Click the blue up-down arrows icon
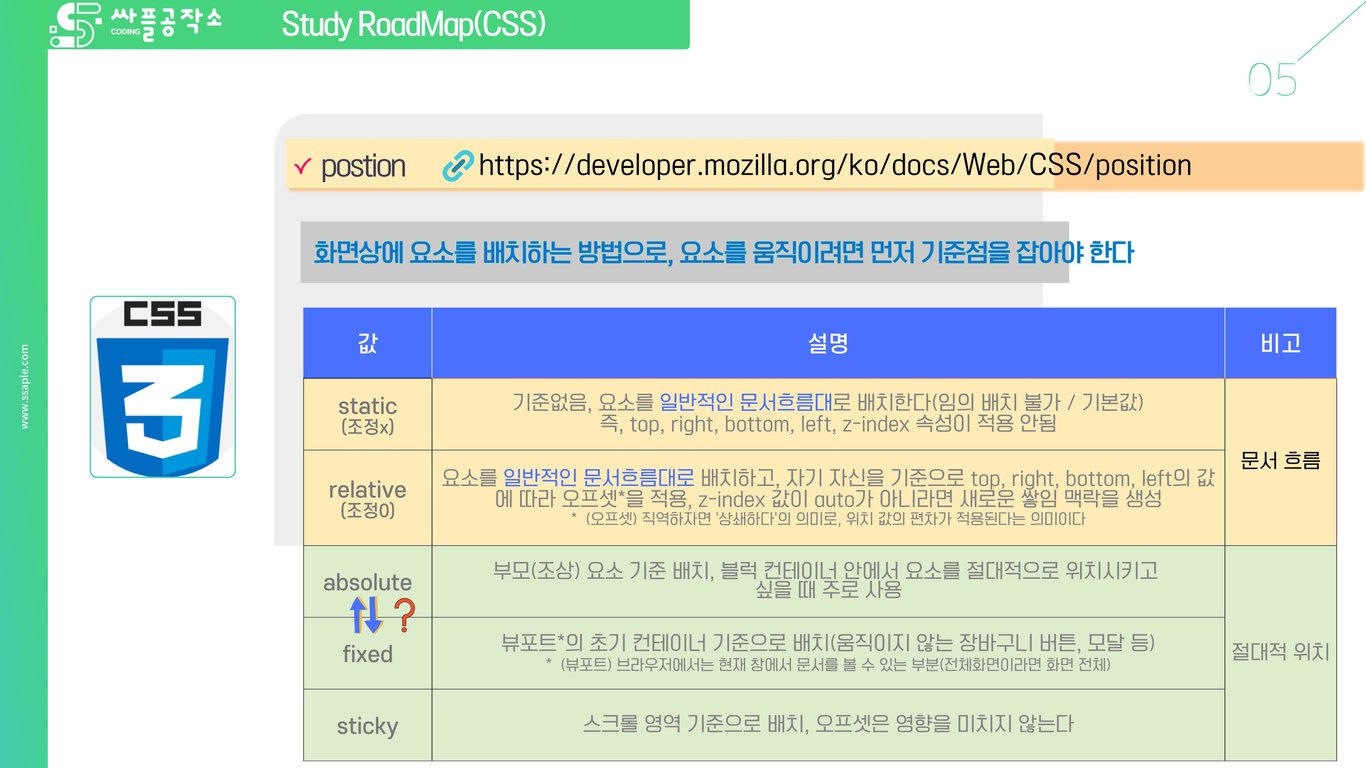 (x=364, y=615)
